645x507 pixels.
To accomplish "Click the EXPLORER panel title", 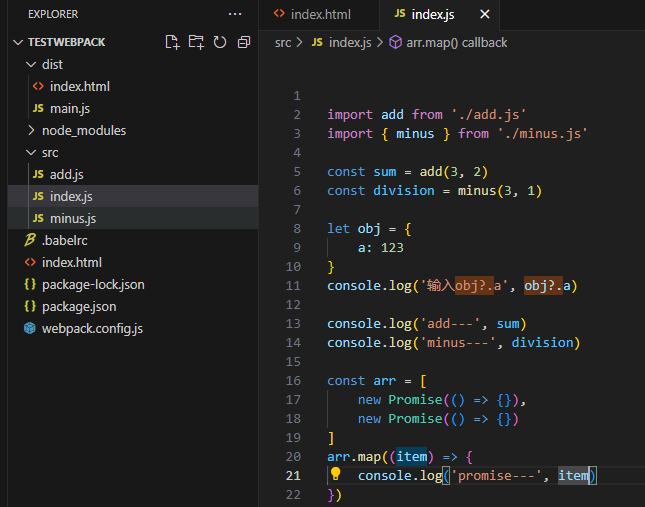I will pyautogui.click(x=53, y=14).
